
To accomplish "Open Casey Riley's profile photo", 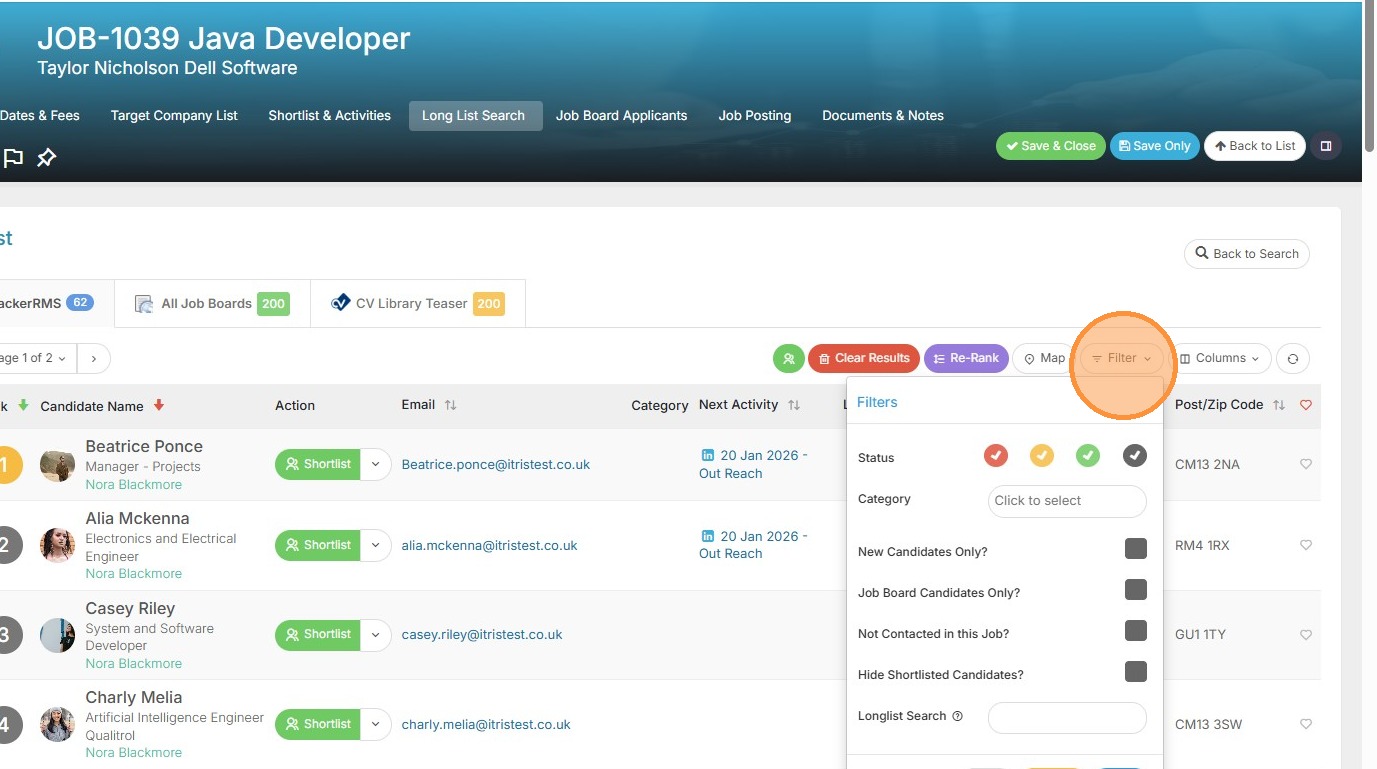I will pos(57,635).
